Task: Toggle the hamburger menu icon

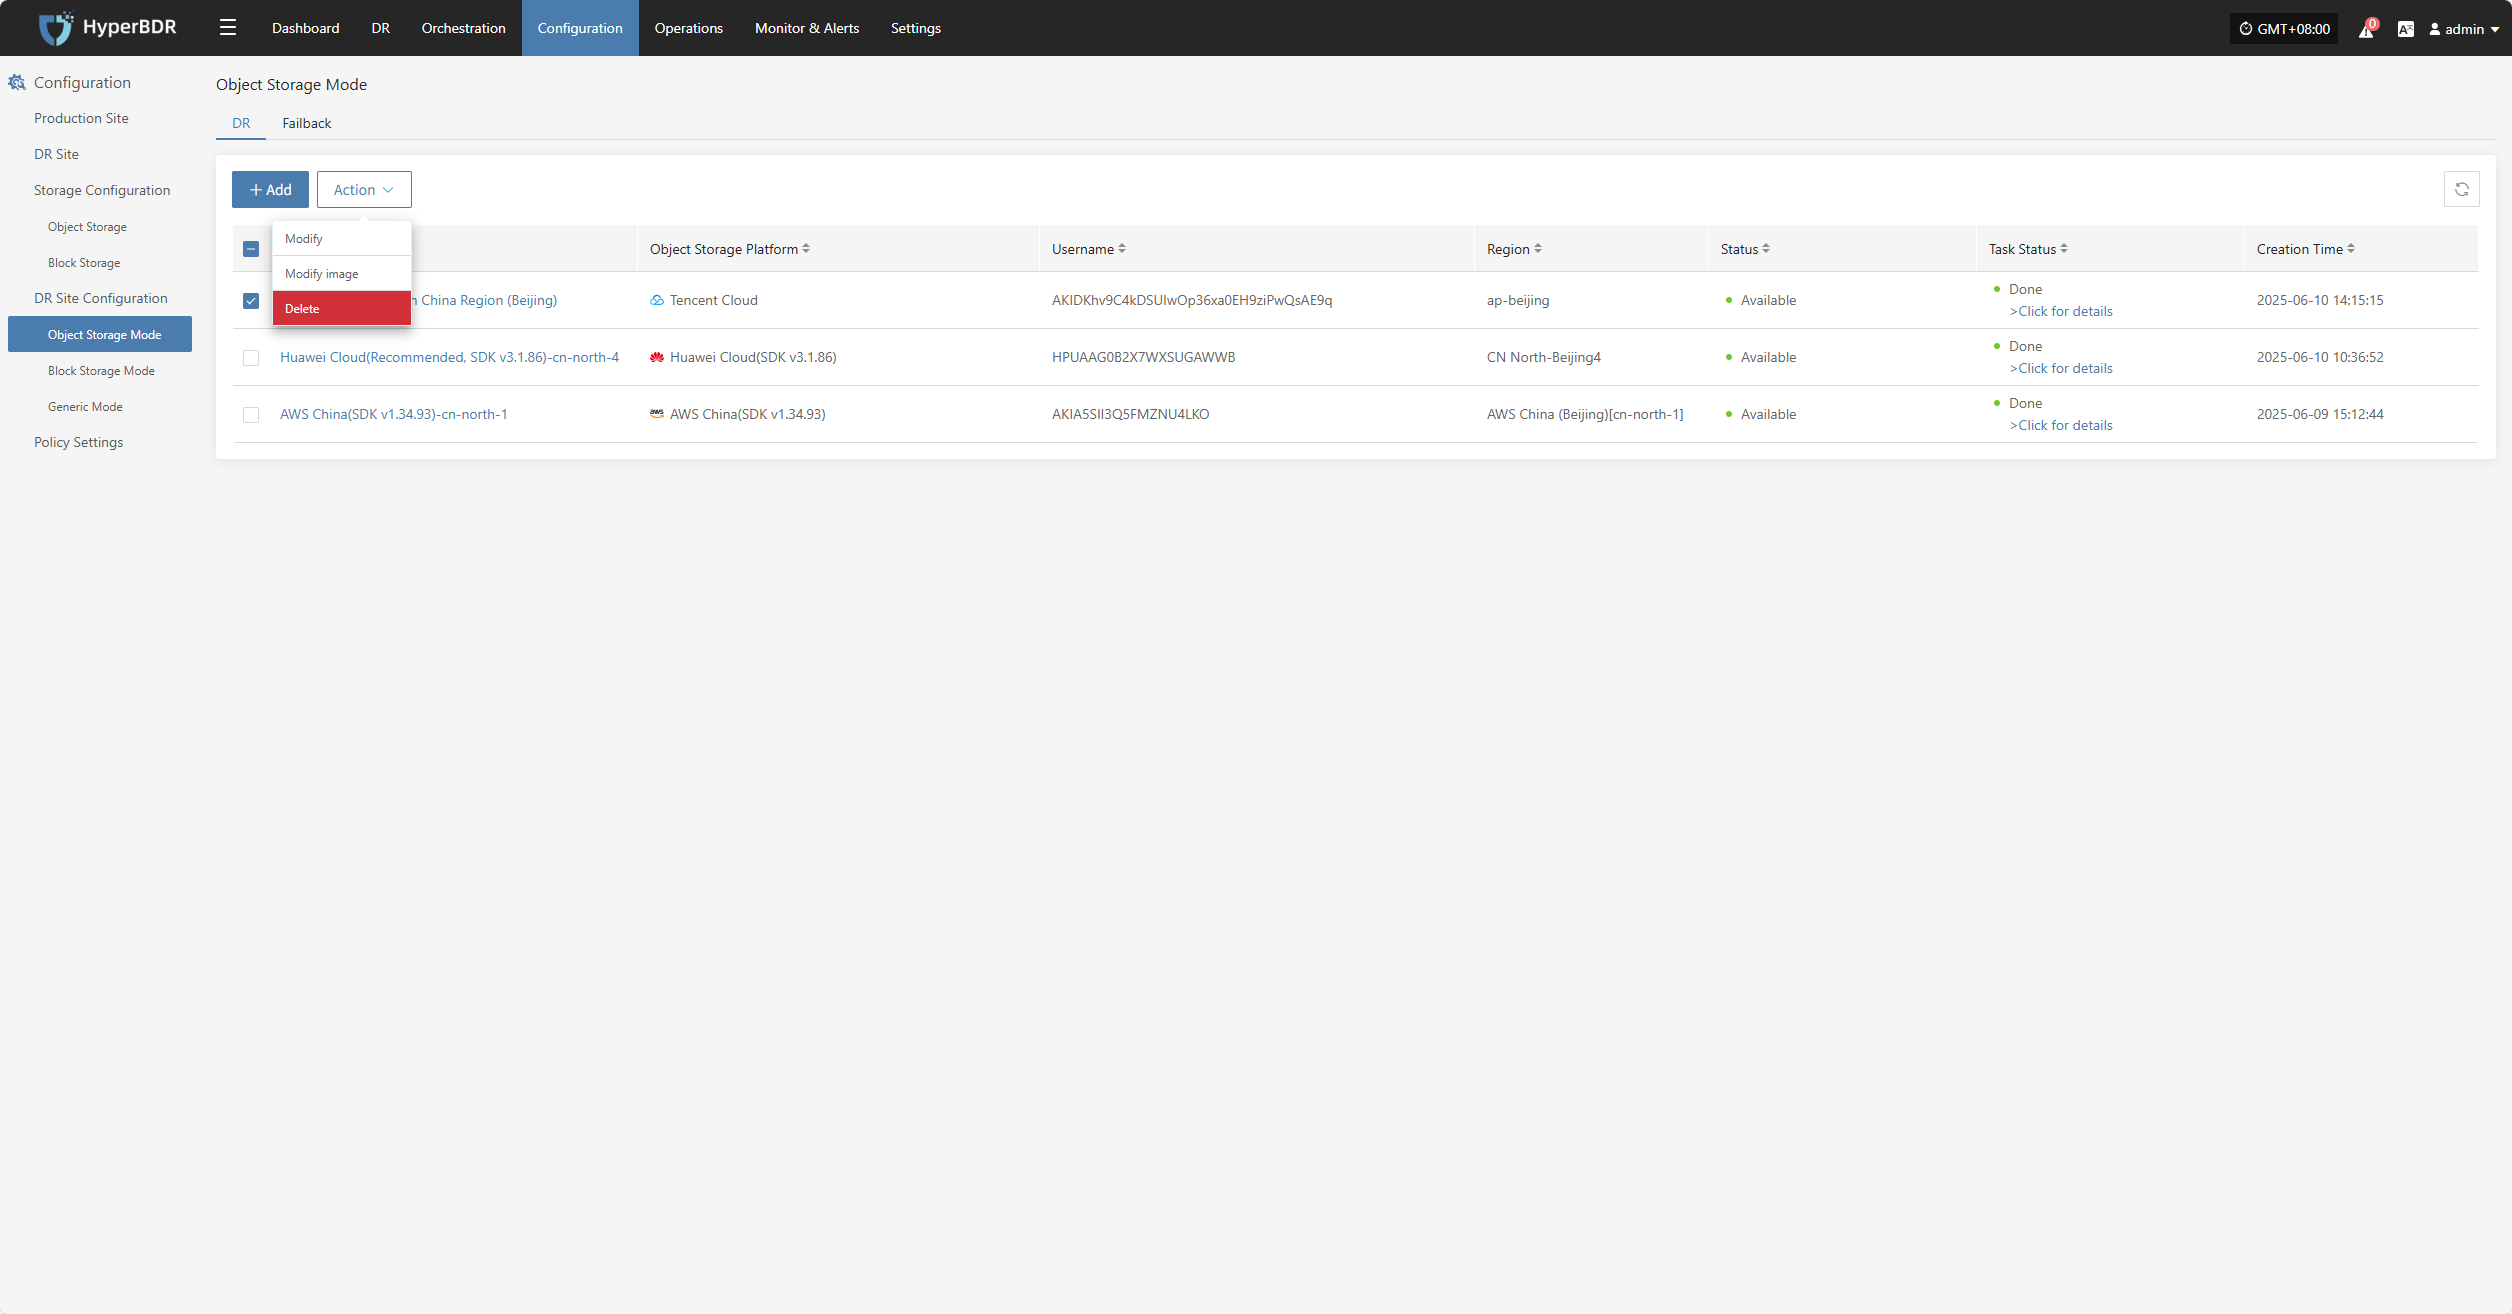Action: tap(228, 28)
